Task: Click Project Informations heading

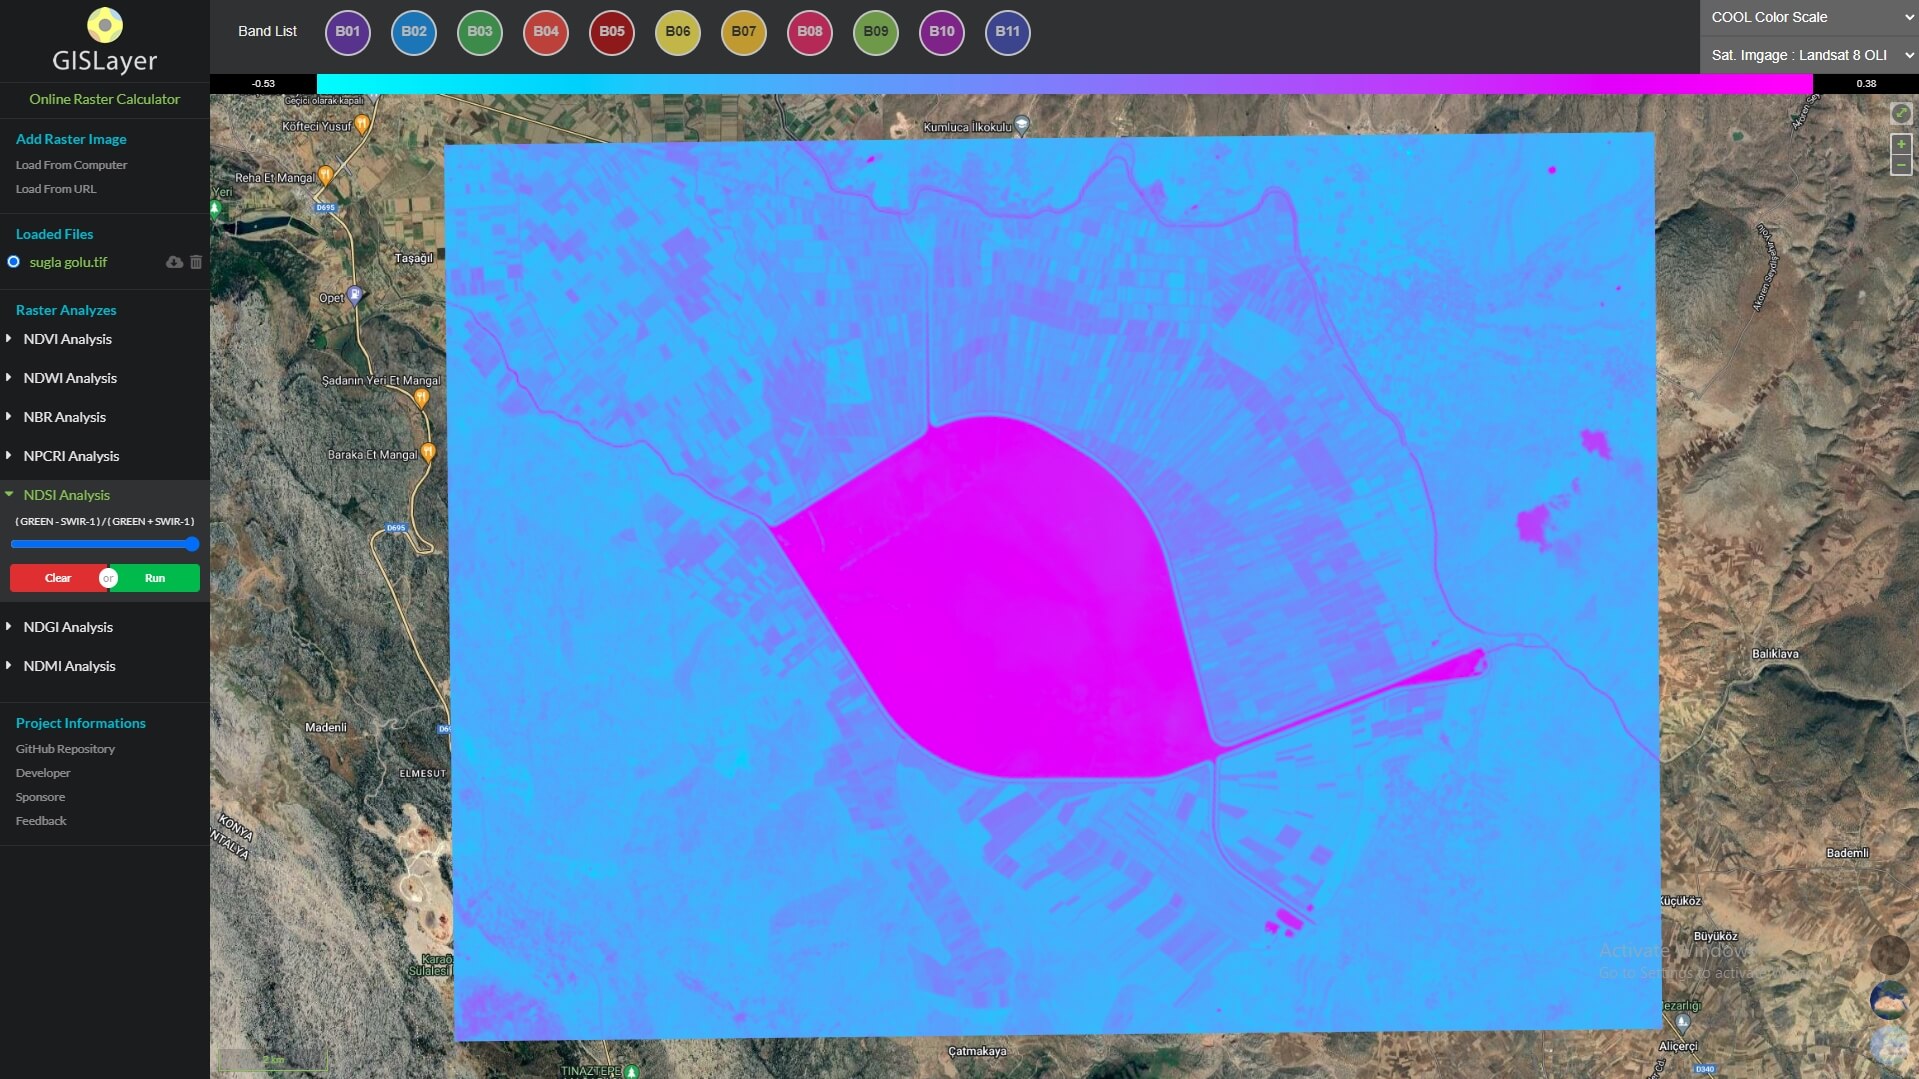Action: tap(80, 723)
